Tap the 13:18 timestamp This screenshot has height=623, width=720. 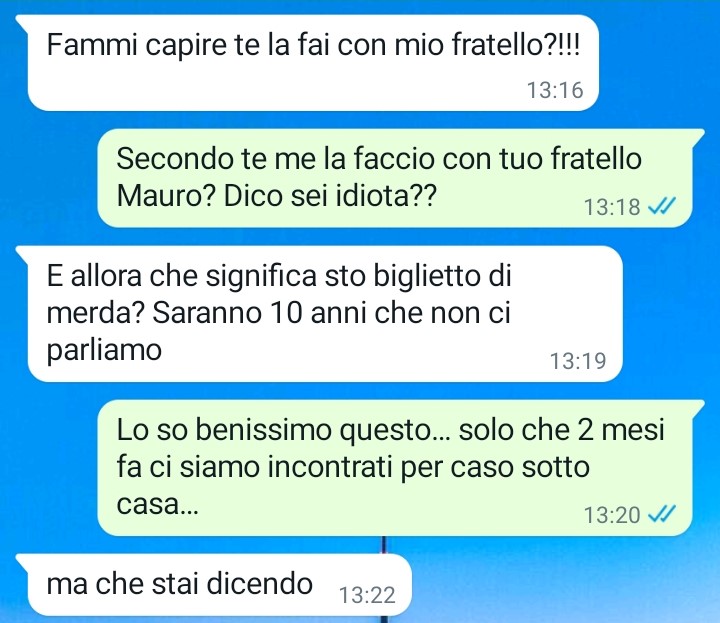click(x=612, y=207)
